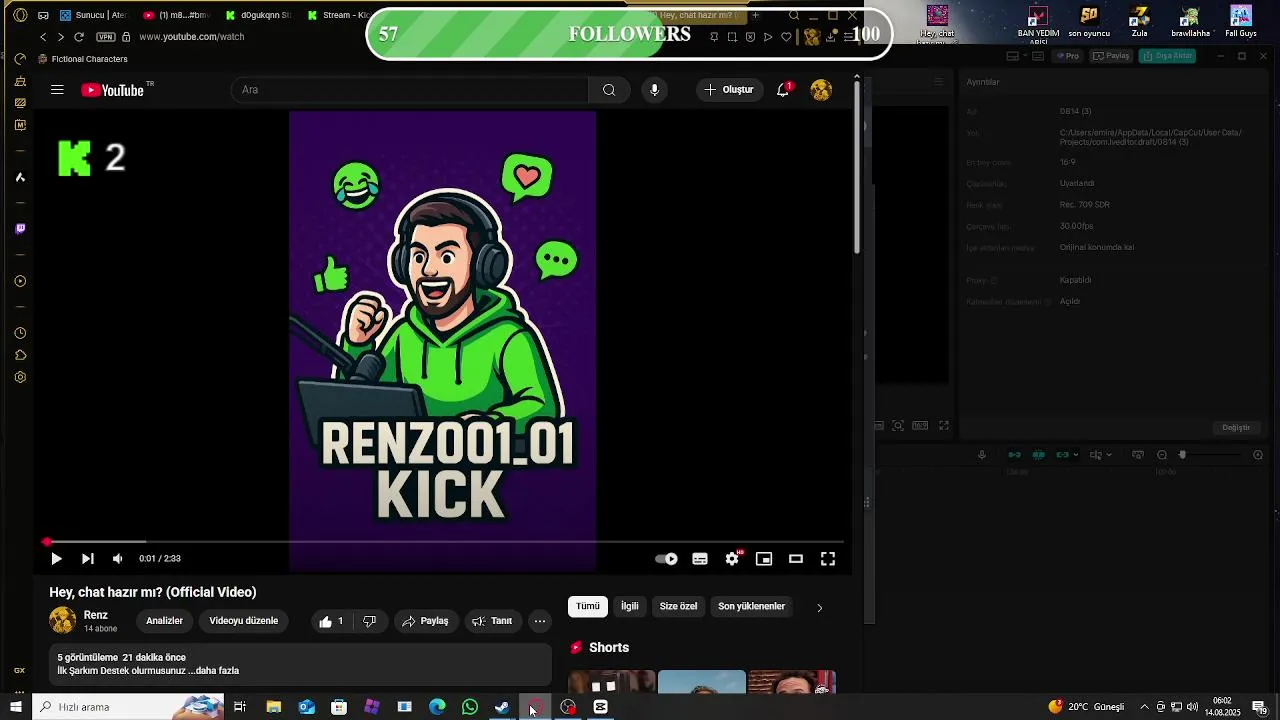Switch to the d0gukqnn Kick stream tab
This screenshot has width=1280, height=720.
(259, 15)
